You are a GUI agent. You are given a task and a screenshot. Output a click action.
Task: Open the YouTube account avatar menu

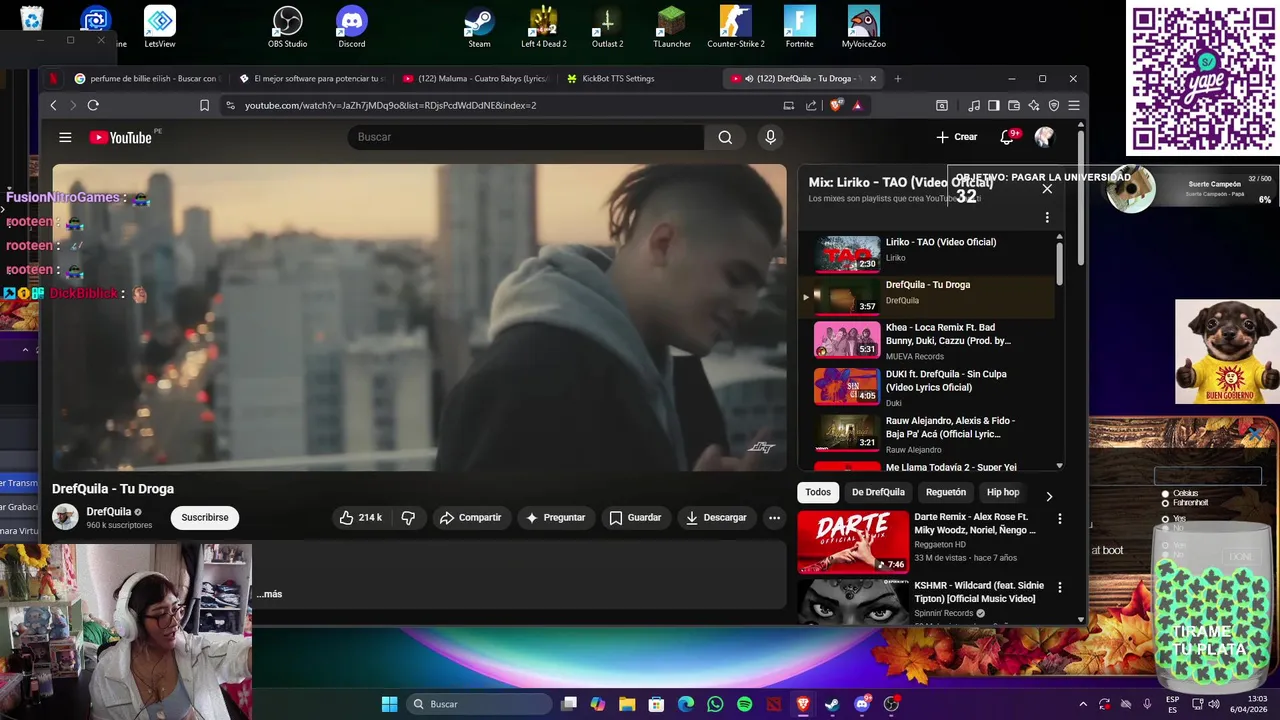click(x=1044, y=137)
